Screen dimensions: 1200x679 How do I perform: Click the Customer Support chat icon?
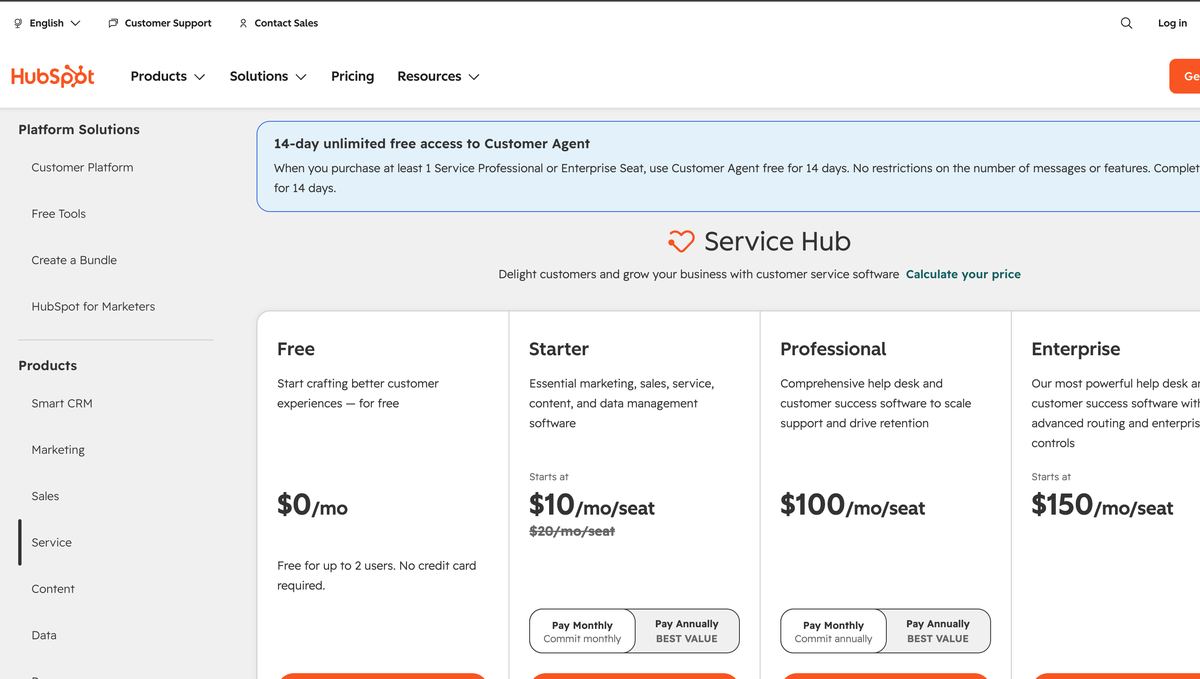[x=113, y=23]
